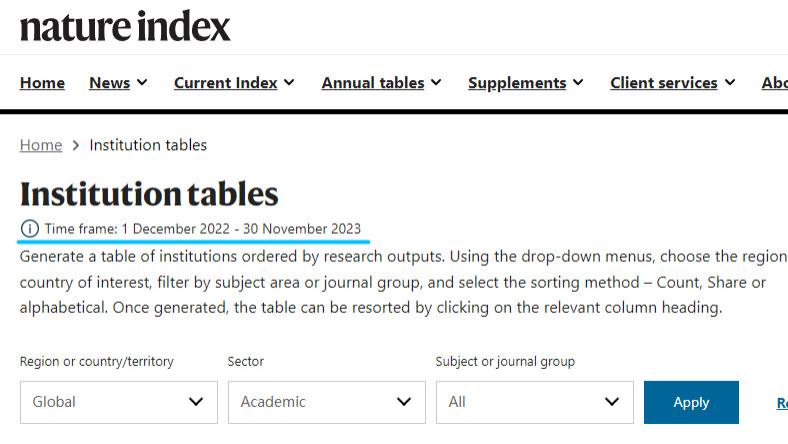
Task: Click the Annual tables chevron icon
Action: click(436, 82)
